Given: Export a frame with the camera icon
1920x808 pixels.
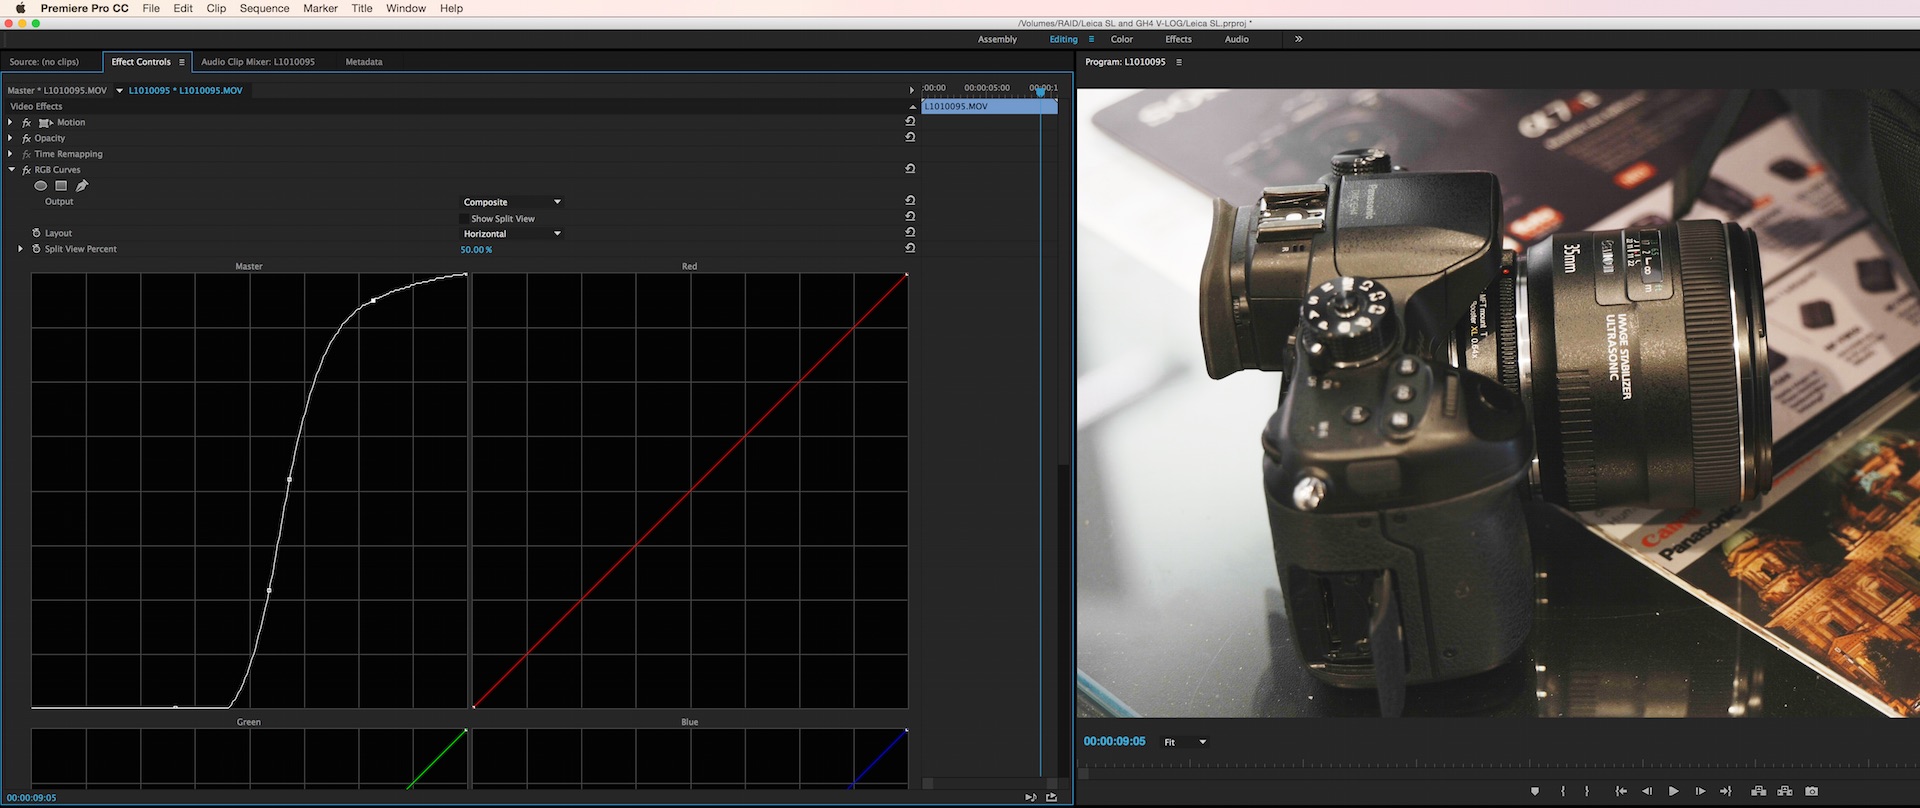Looking at the screenshot, I should tap(1811, 791).
